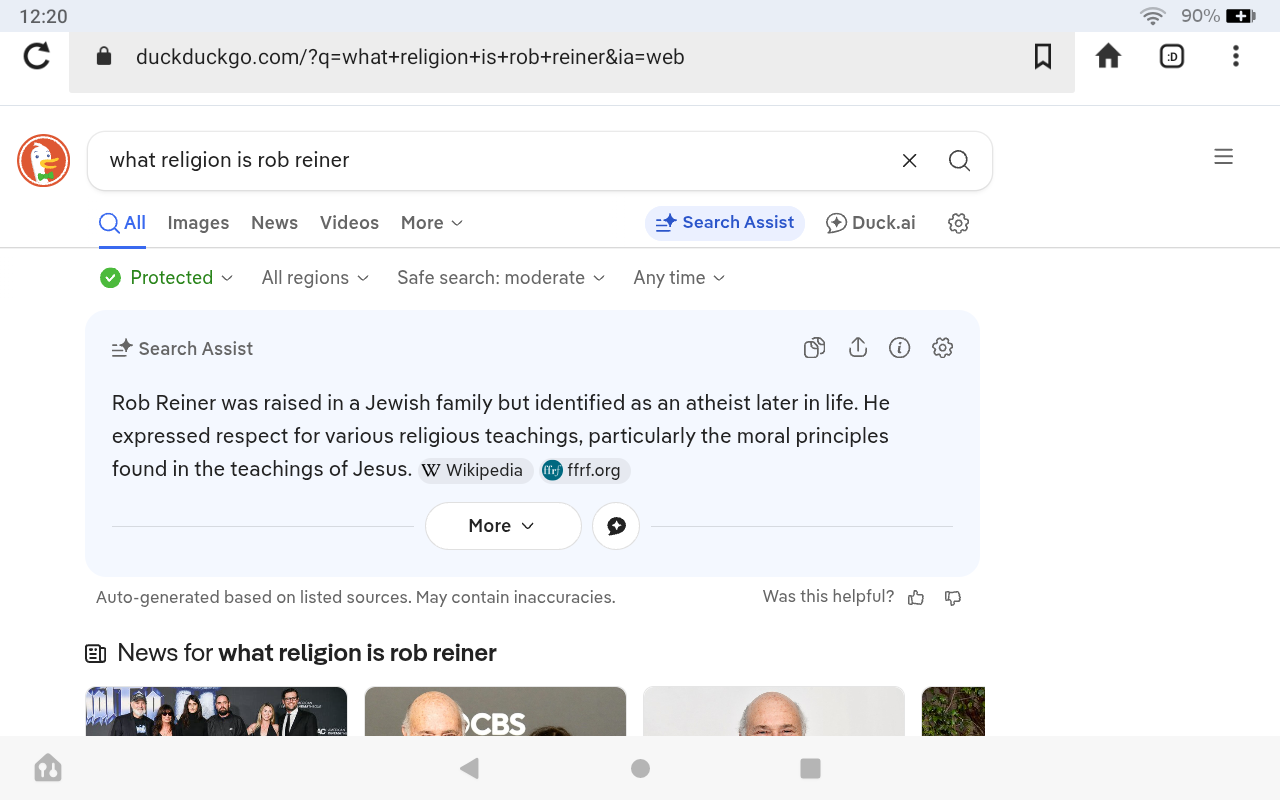Go to the browser home page
The width and height of the screenshot is (1280, 800).
[x=1108, y=56]
